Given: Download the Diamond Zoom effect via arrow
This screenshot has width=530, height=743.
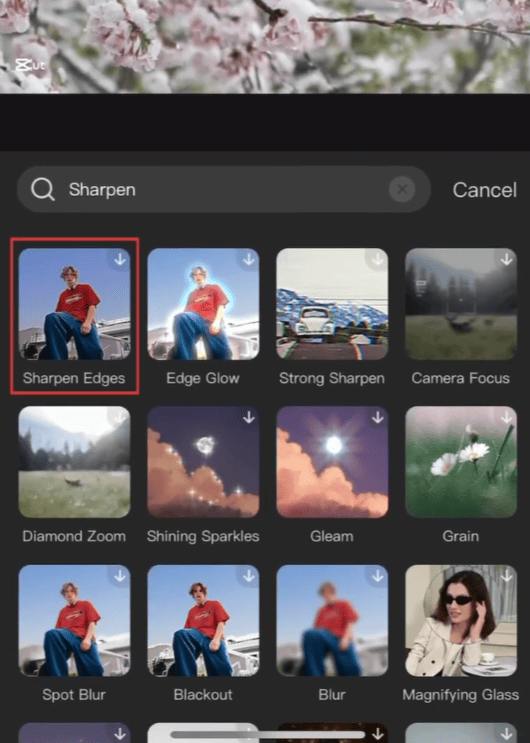Looking at the screenshot, I should click(x=120, y=417).
